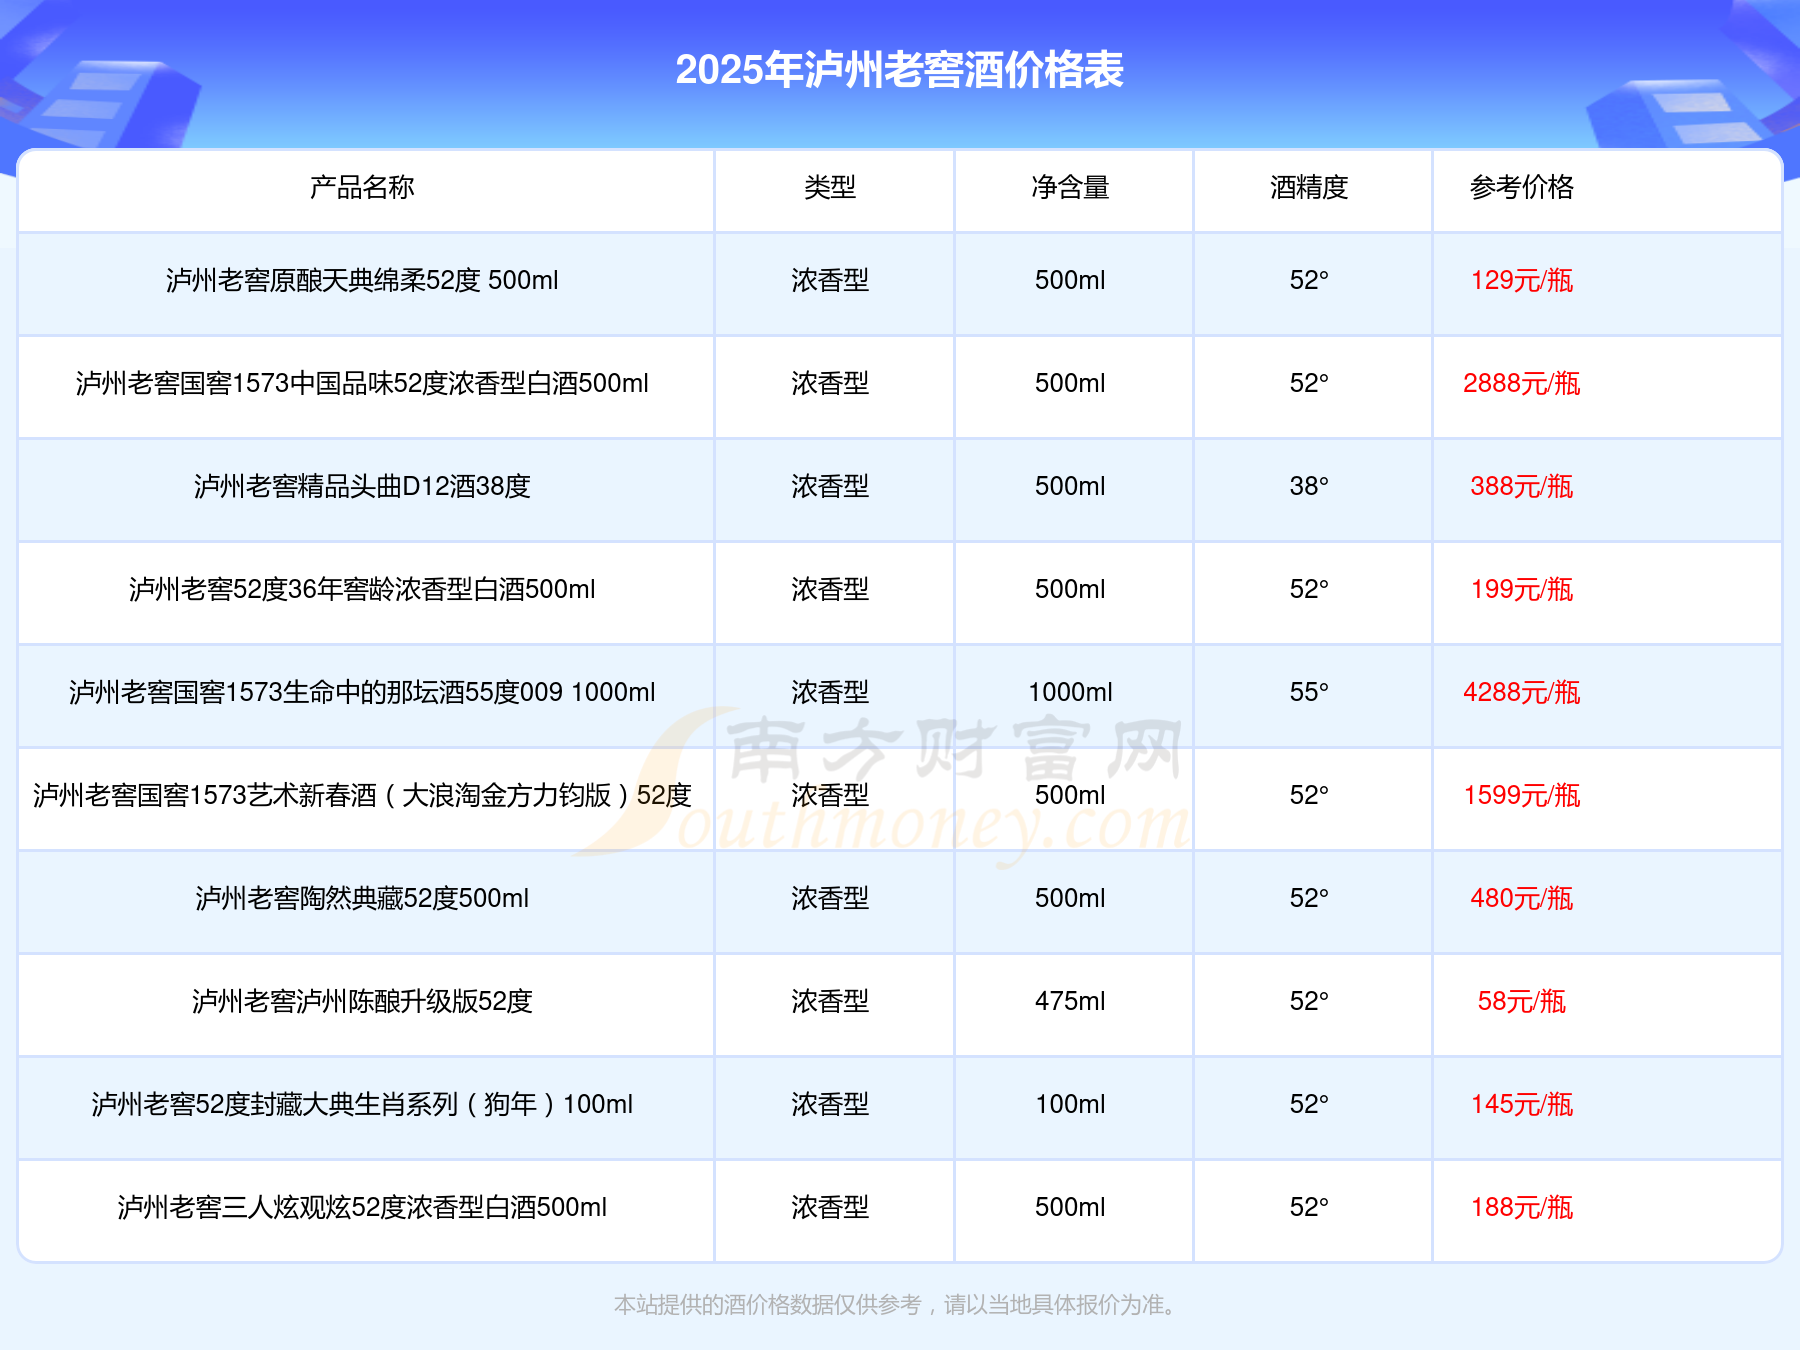Click the price 4288元/瓶

tap(1522, 692)
